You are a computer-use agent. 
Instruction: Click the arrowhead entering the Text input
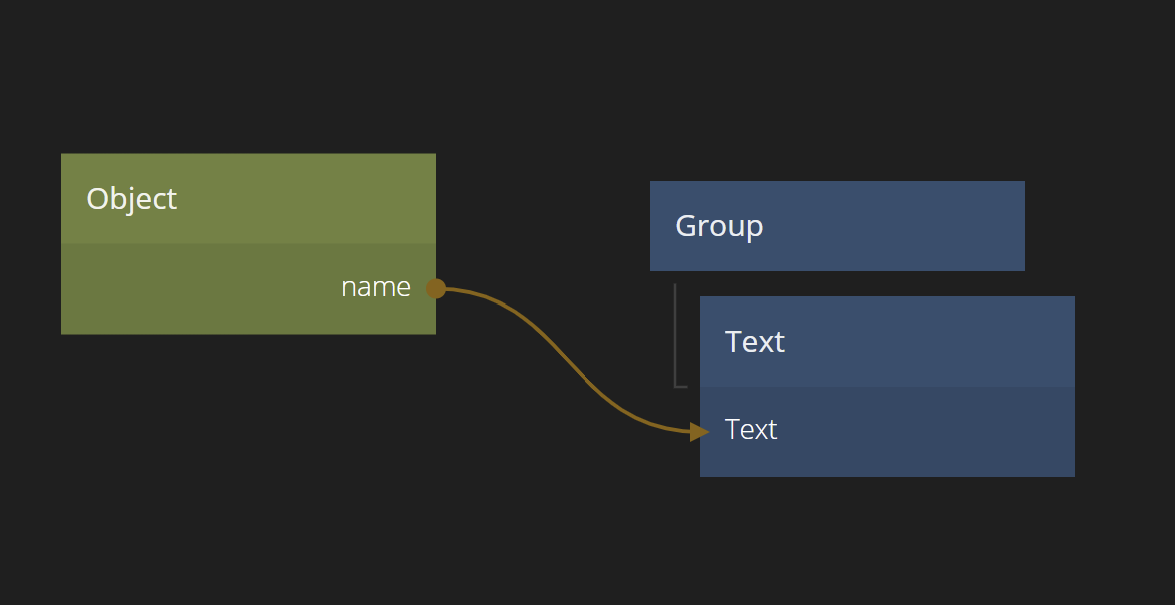[x=698, y=431]
